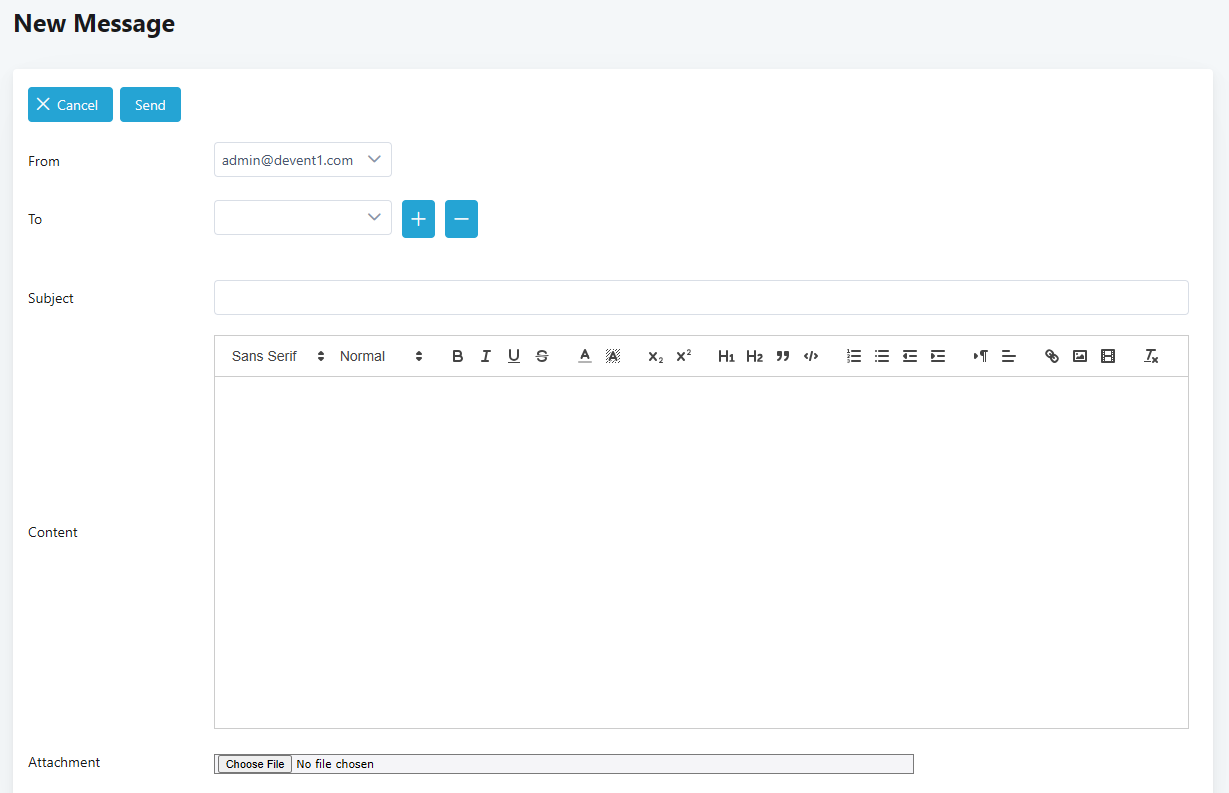Click the Subject input field
This screenshot has height=793, width=1229.
[x=700, y=298]
